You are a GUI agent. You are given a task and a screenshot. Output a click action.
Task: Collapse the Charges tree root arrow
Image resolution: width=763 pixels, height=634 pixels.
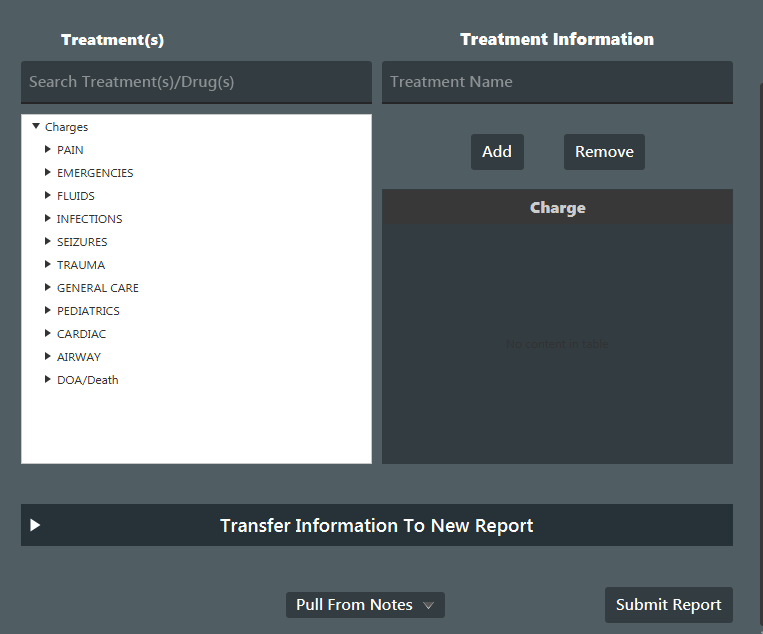tap(36, 127)
